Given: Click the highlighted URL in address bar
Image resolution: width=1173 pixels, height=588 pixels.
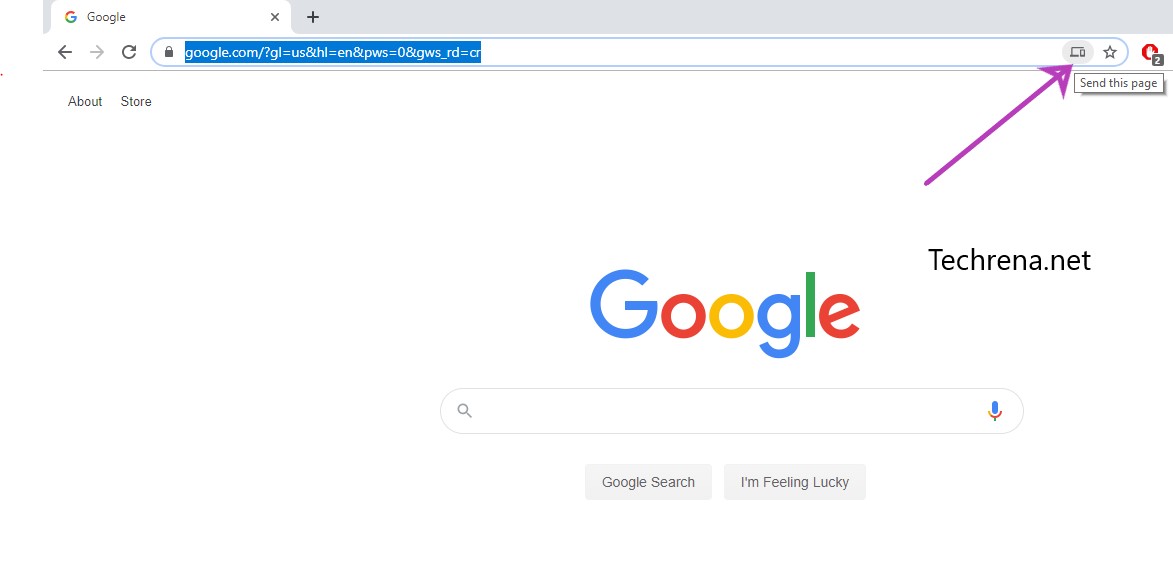Looking at the screenshot, I should click(333, 52).
